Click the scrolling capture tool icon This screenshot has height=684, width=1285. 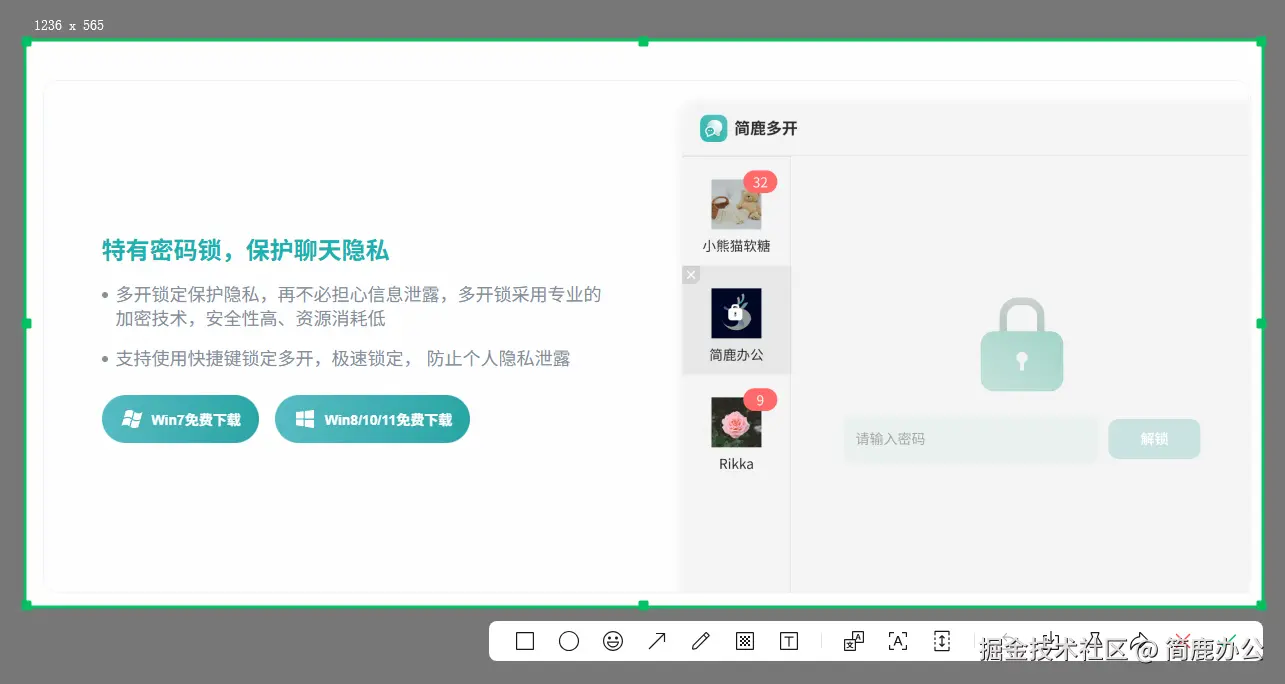(941, 641)
